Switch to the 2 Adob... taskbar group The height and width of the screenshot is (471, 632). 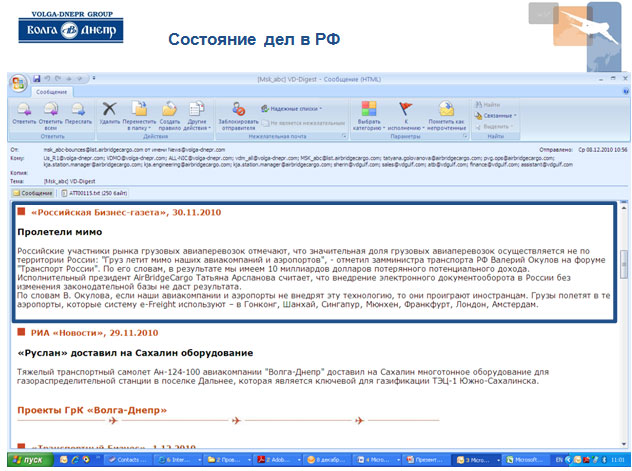pos(278,460)
